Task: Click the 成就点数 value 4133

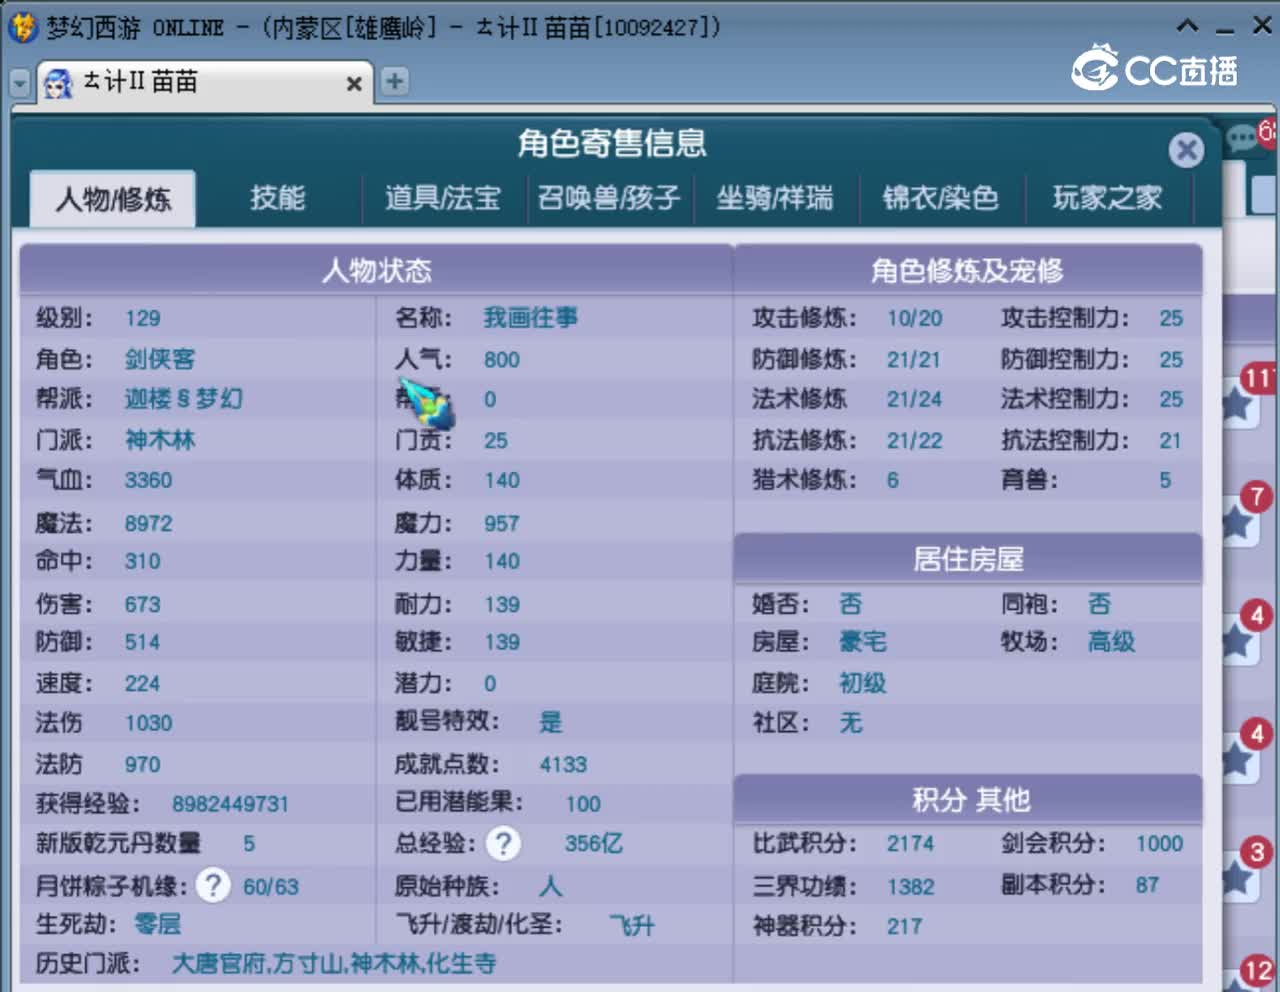Action: coord(563,765)
